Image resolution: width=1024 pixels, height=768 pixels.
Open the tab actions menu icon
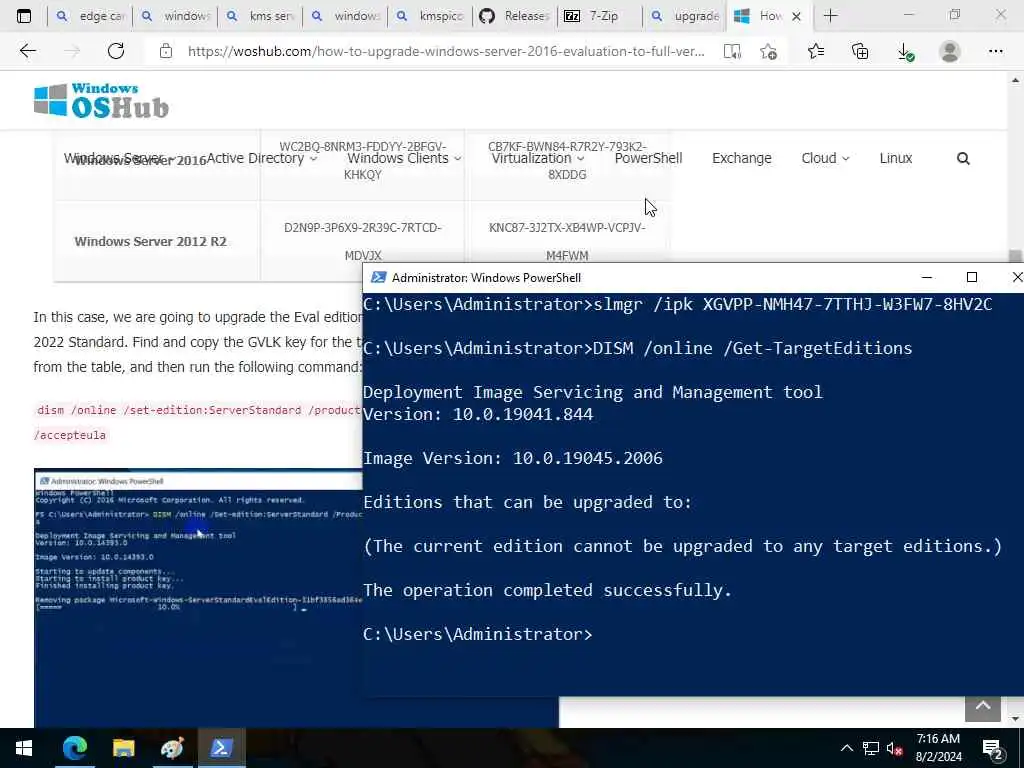(x=24, y=16)
